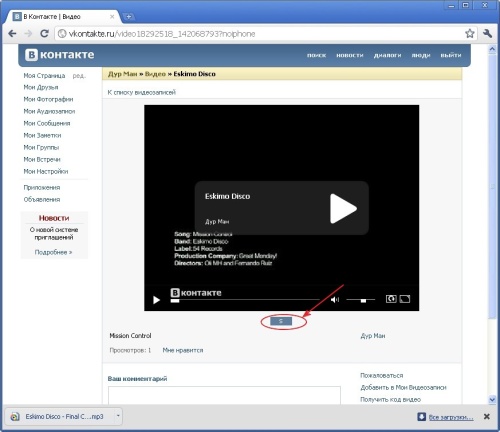The width and height of the screenshot is (500, 432).
Task: Click Добавить в Мои Видеозаписи
Action: (x=403, y=387)
